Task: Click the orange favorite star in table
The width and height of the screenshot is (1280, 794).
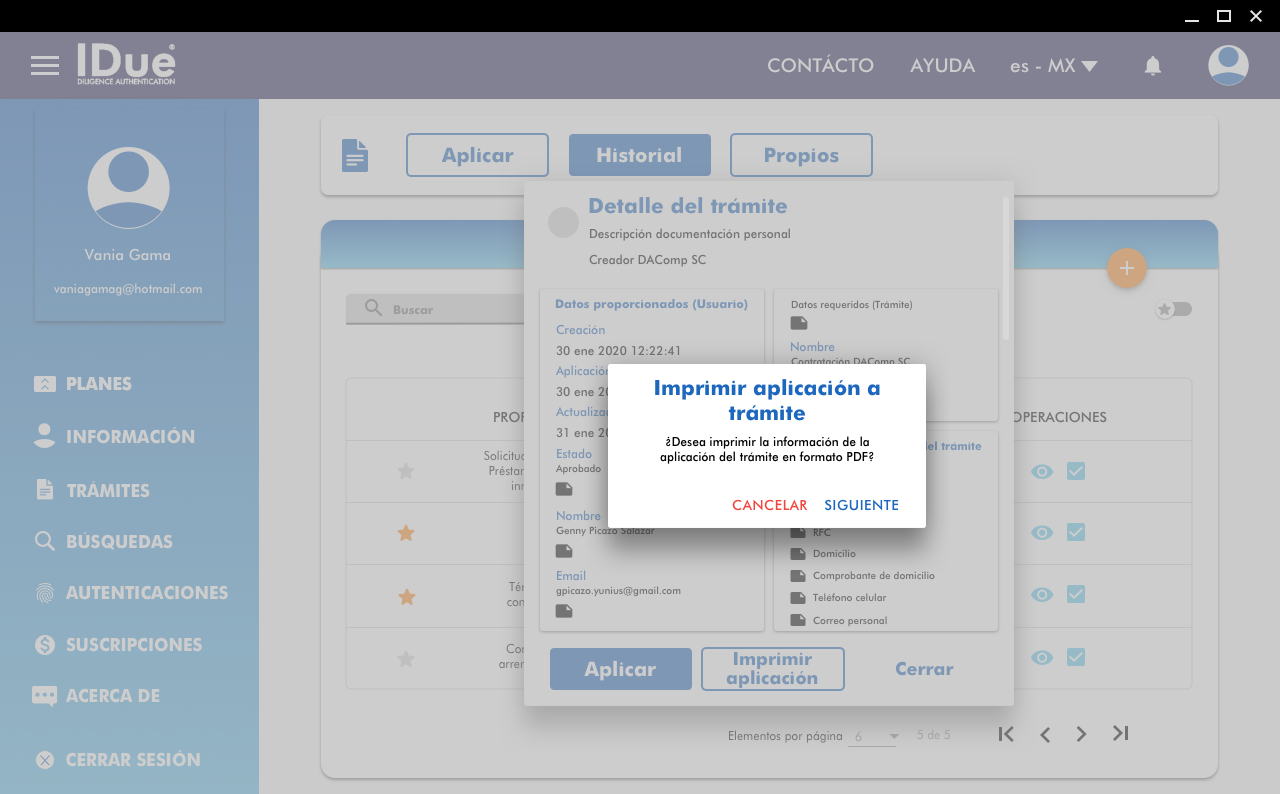Action: click(x=406, y=534)
